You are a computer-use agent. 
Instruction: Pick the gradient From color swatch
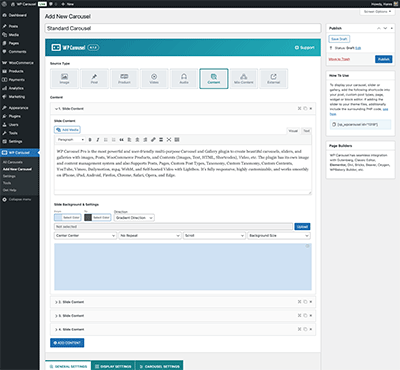[58, 217]
